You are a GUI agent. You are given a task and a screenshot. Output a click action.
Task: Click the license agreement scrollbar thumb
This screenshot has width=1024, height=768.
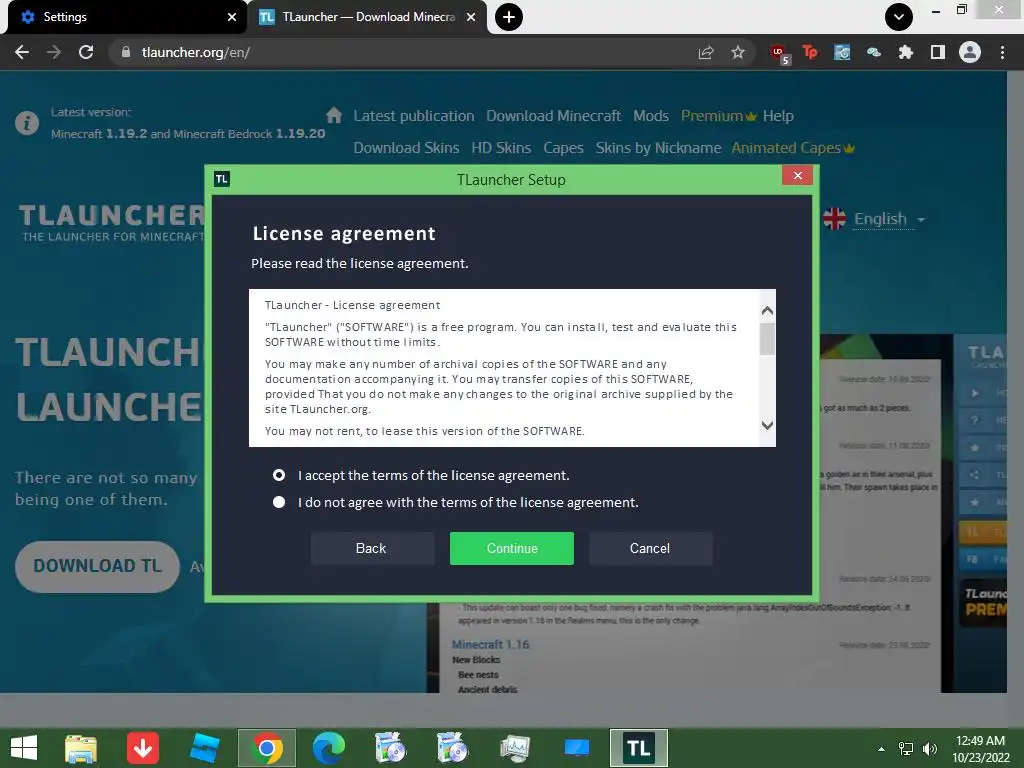(767, 338)
